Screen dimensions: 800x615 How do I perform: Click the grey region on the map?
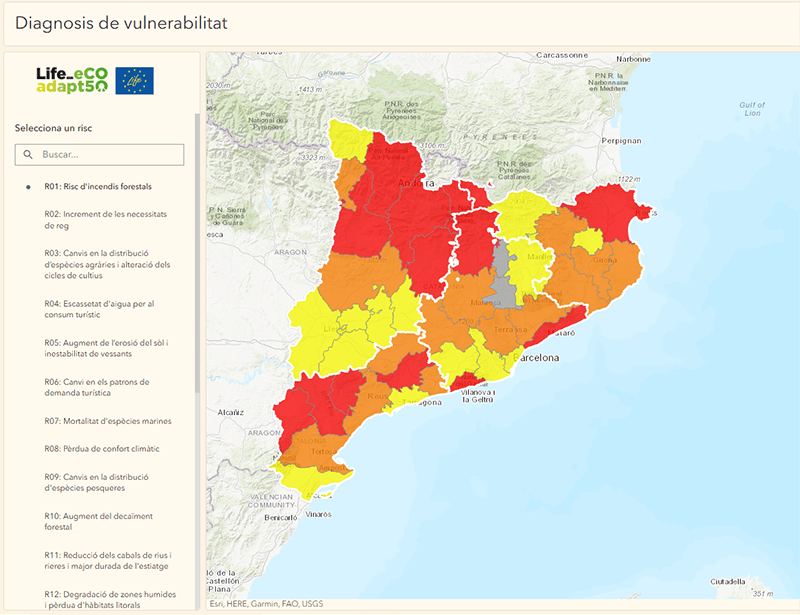click(505, 270)
